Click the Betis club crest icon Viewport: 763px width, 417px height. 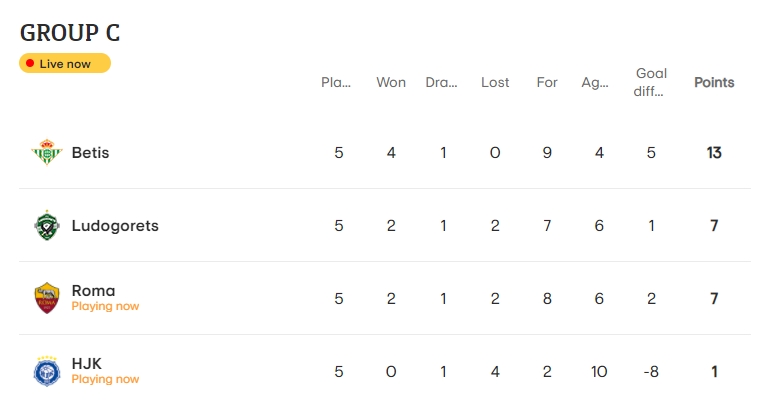[x=47, y=152]
